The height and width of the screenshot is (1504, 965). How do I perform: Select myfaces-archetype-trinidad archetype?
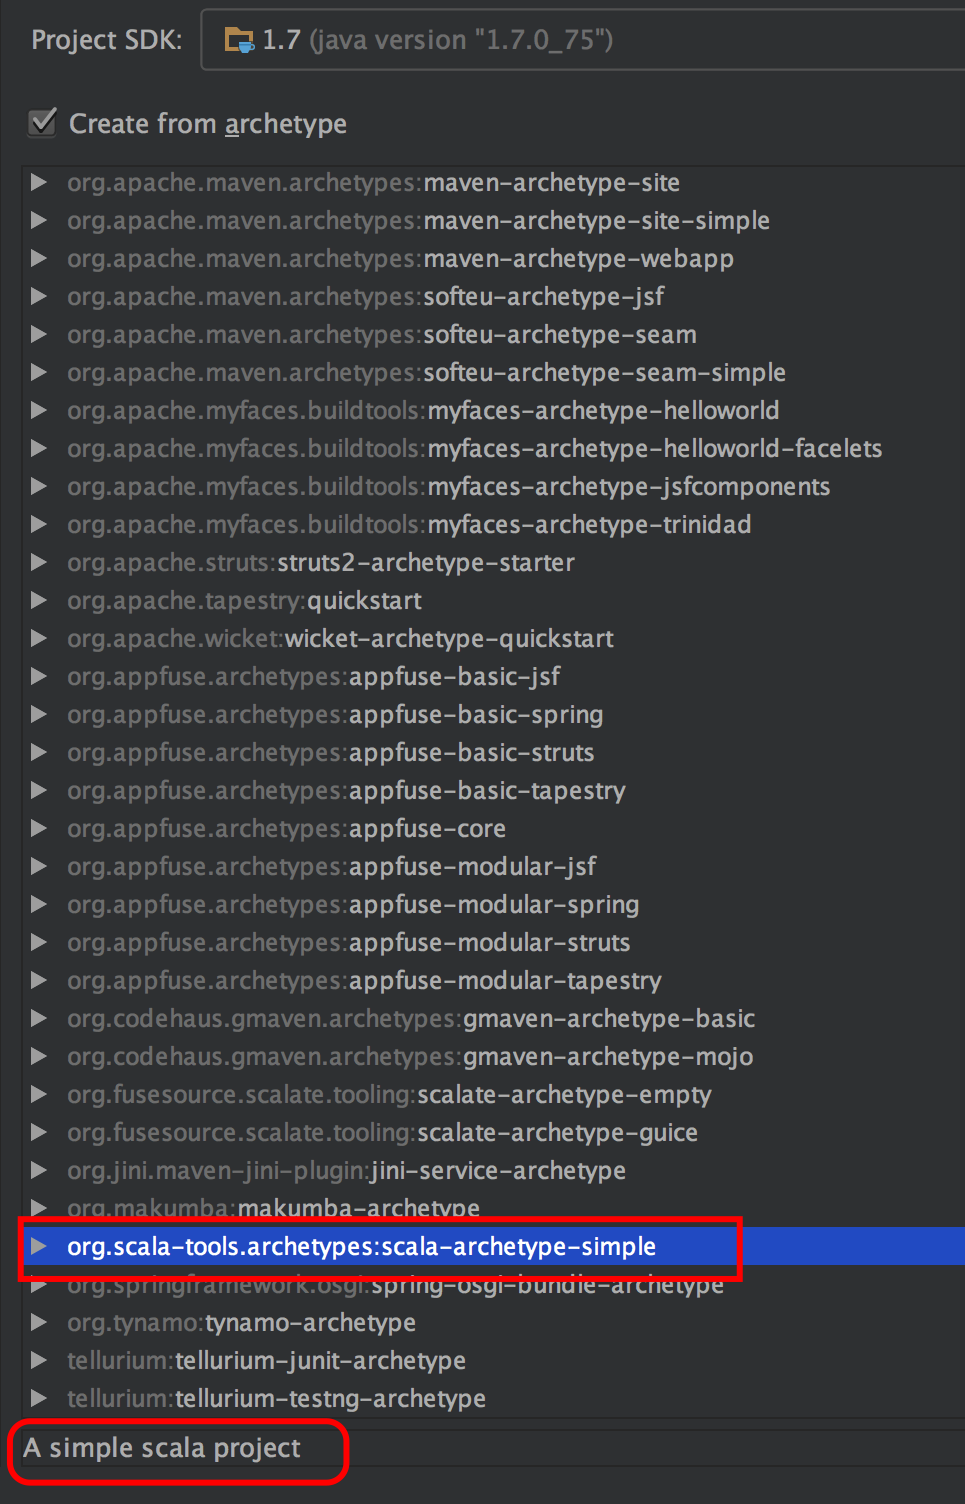[409, 524]
